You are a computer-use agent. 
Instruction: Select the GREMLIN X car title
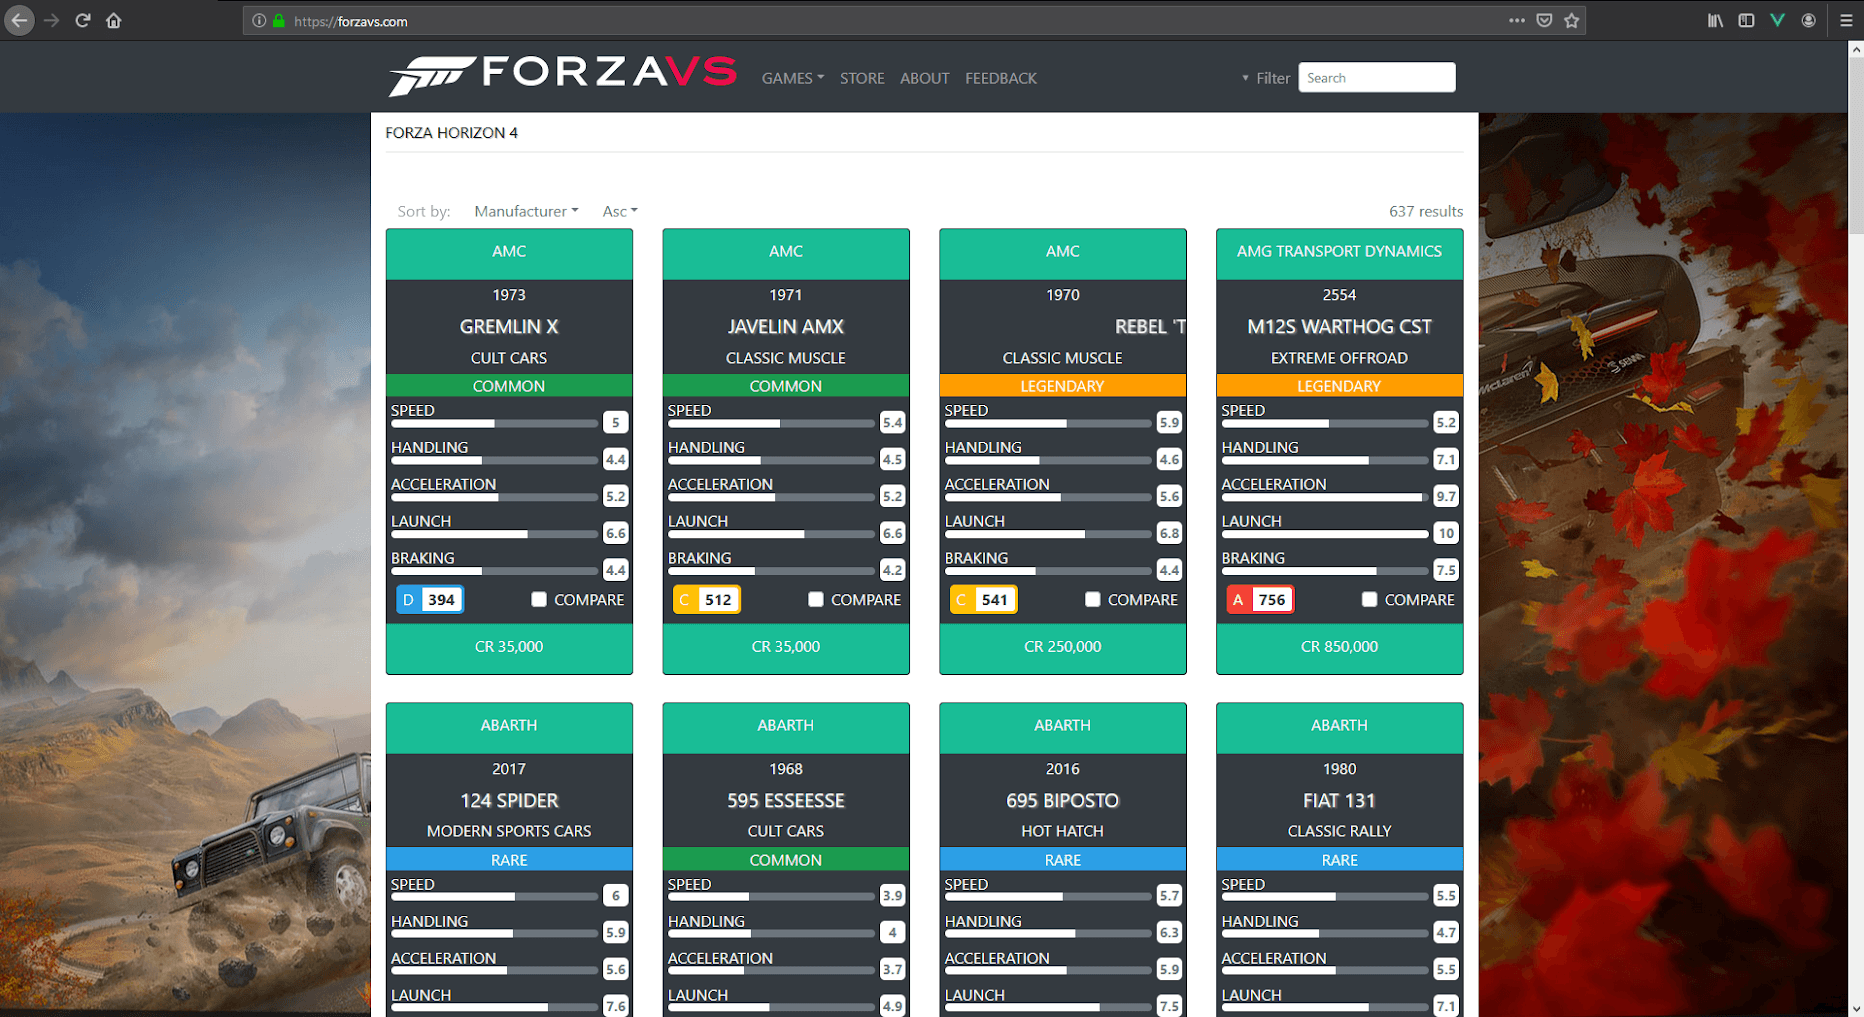point(509,327)
